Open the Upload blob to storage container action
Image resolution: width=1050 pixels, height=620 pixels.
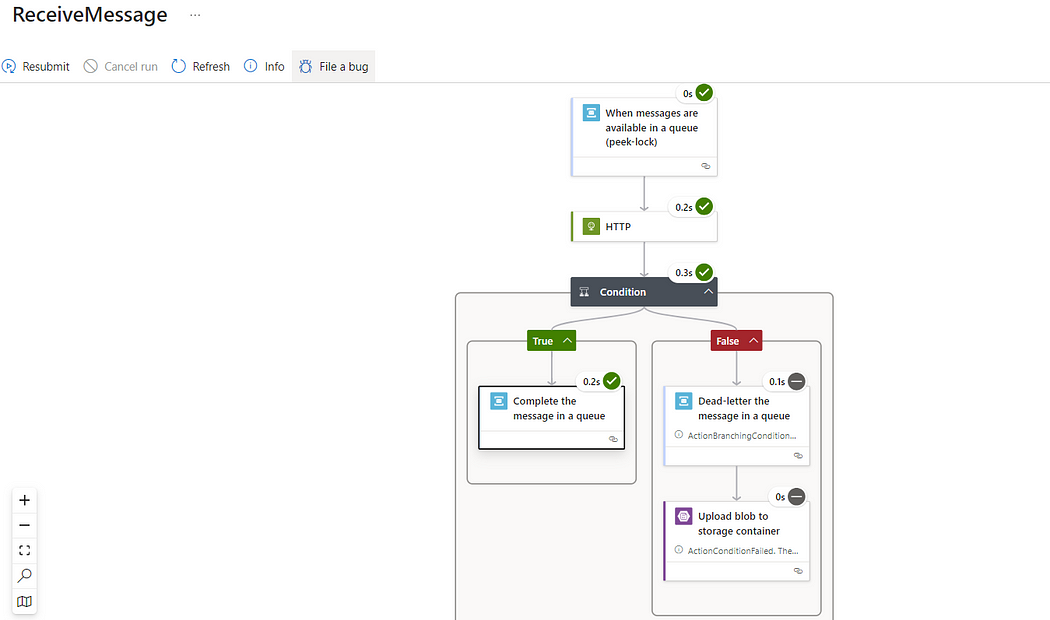(737, 540)
